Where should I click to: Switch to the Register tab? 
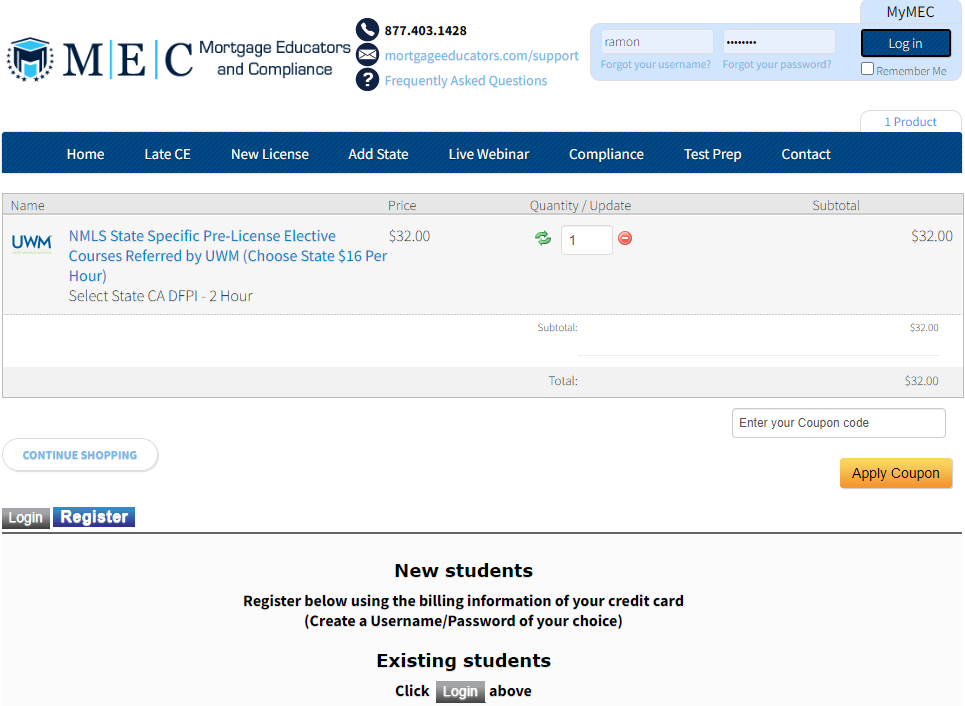[94, 517]
